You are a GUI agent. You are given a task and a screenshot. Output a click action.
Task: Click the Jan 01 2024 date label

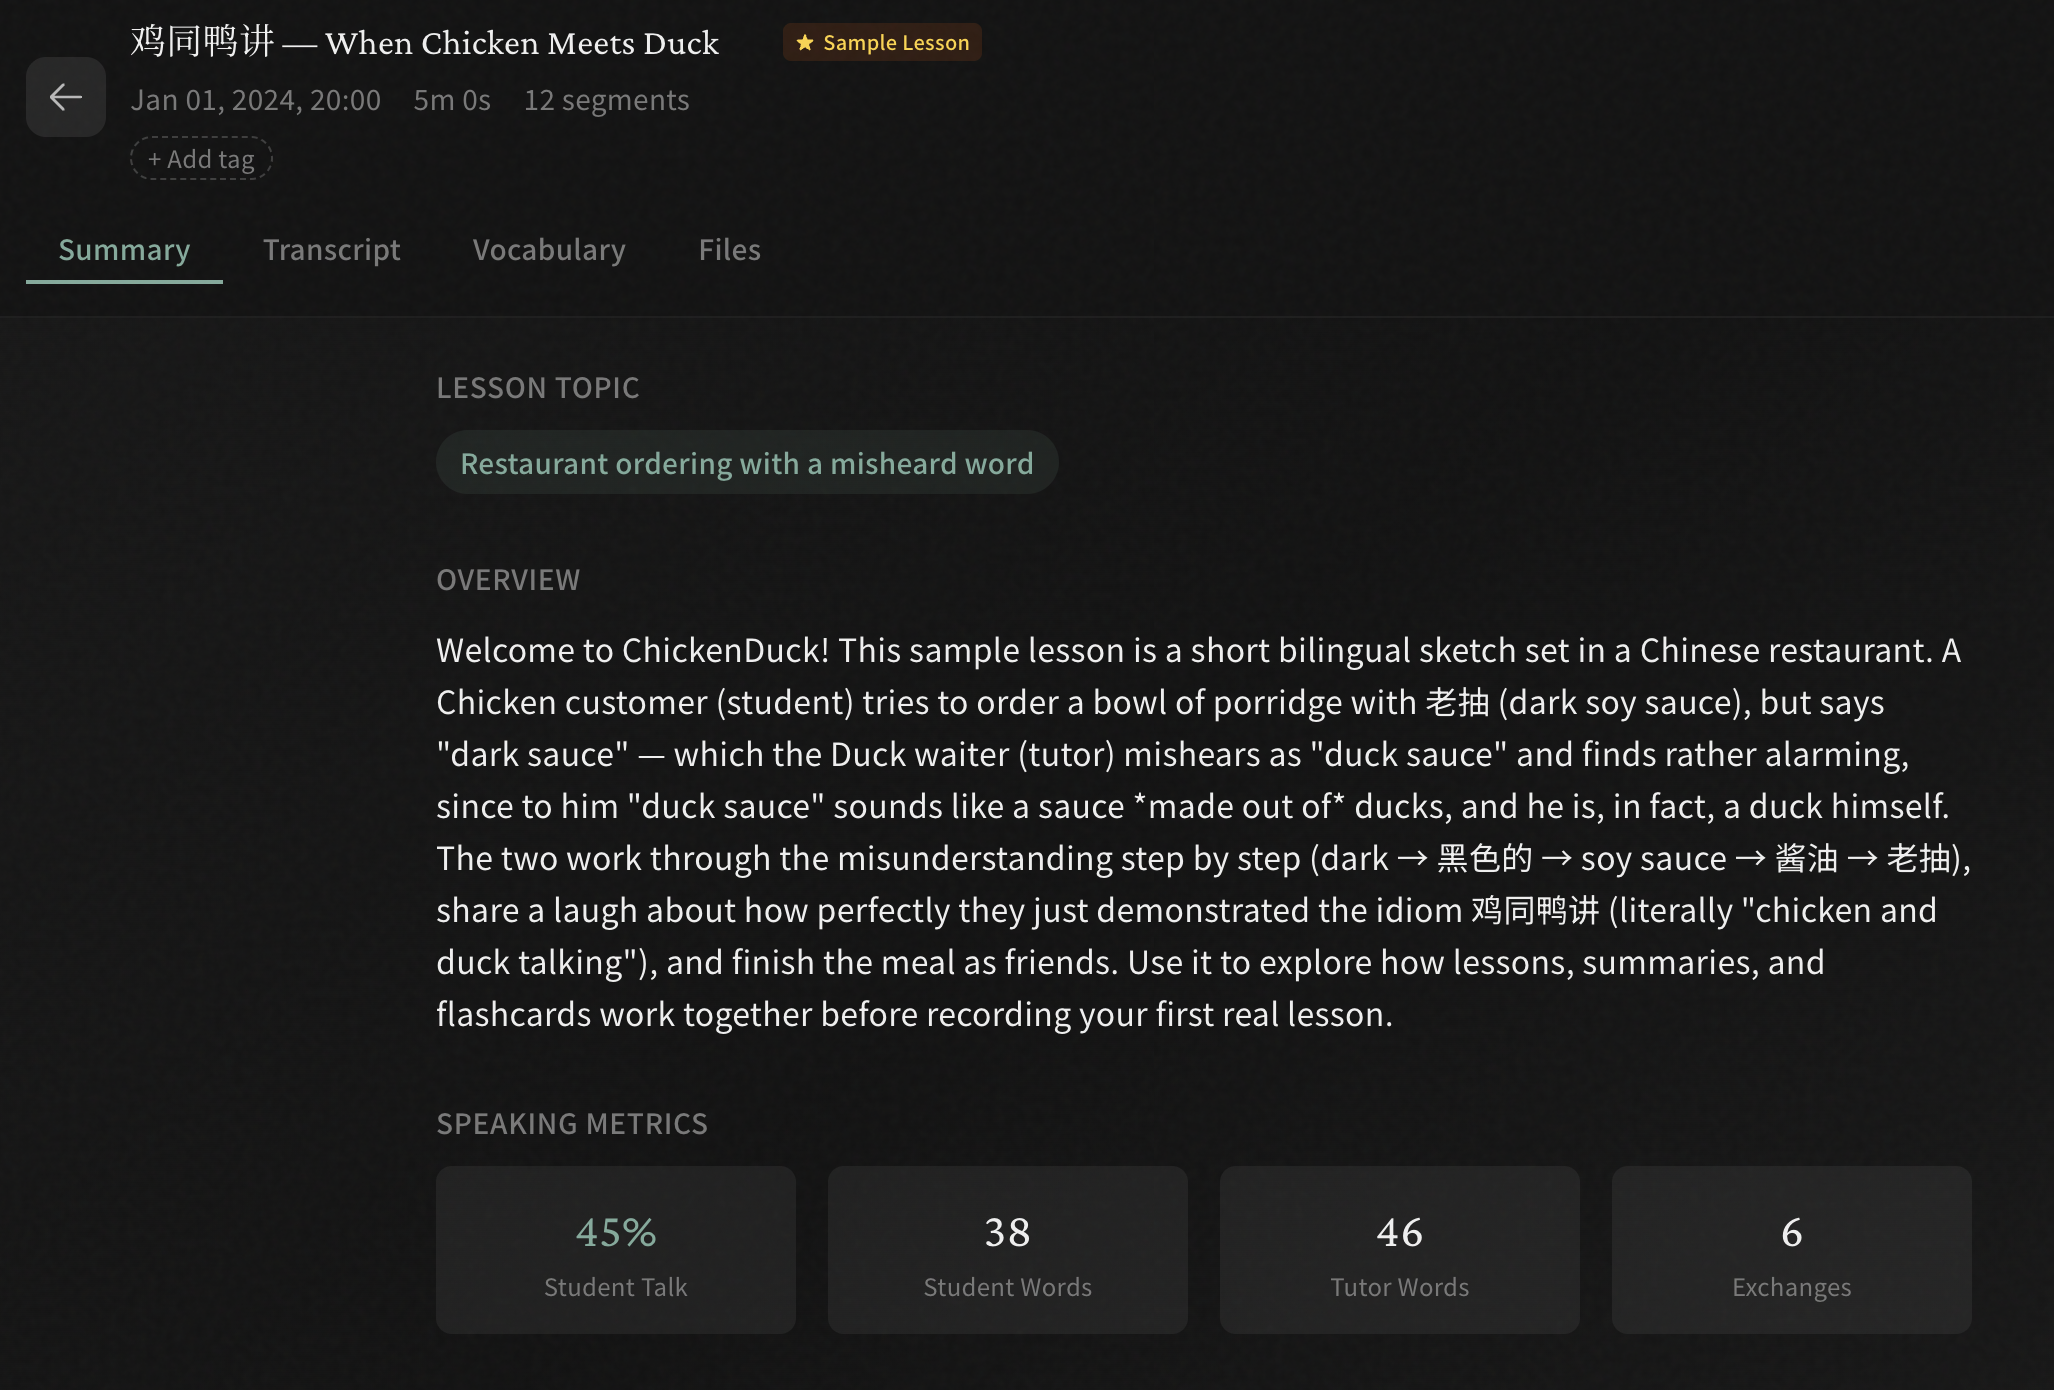(x=257, y=99)
